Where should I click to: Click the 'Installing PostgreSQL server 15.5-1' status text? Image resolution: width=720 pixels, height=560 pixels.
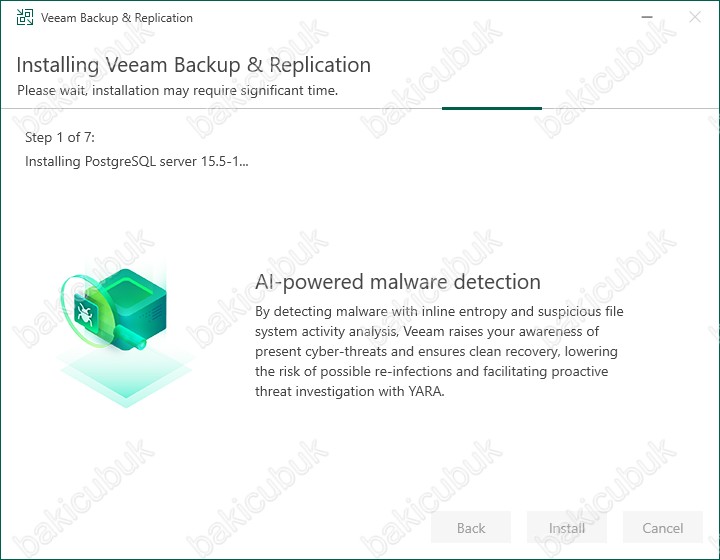136,162
